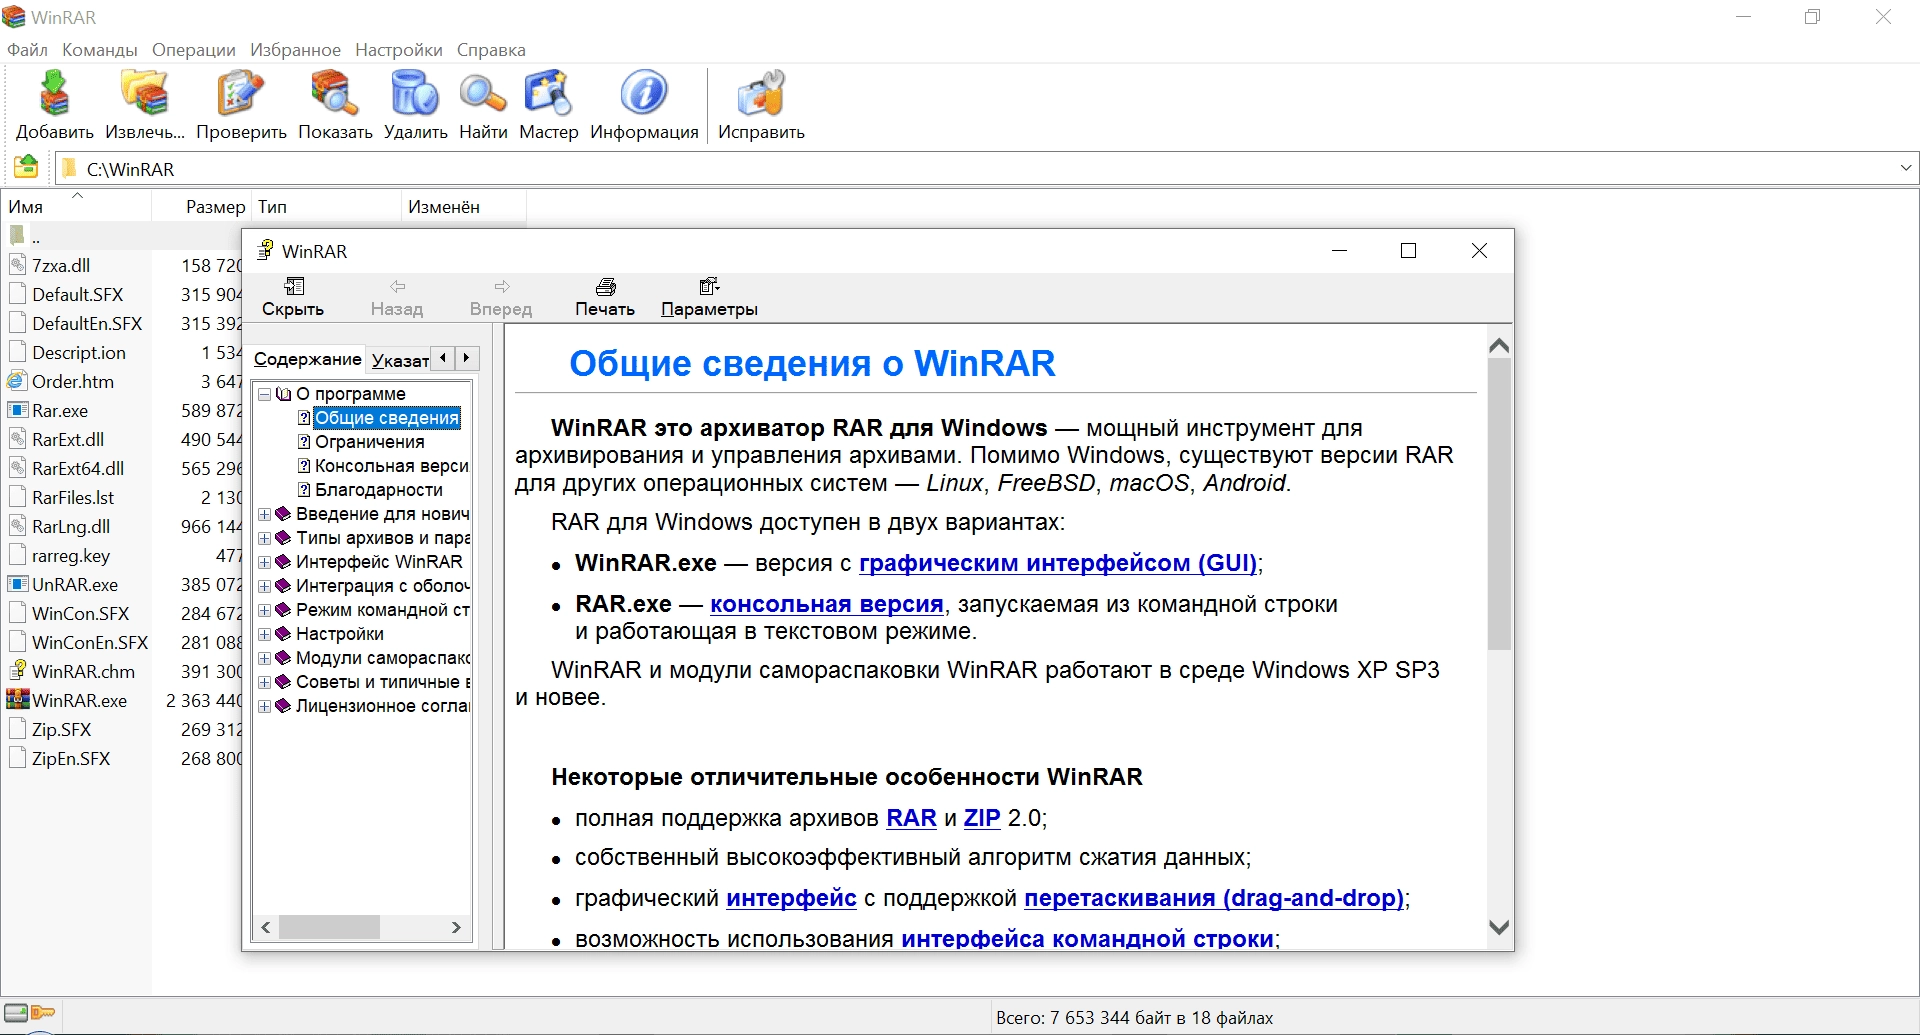Select WinRAR.chm help file icon
Screen dimensions: 1920x1035
point(17,671)
